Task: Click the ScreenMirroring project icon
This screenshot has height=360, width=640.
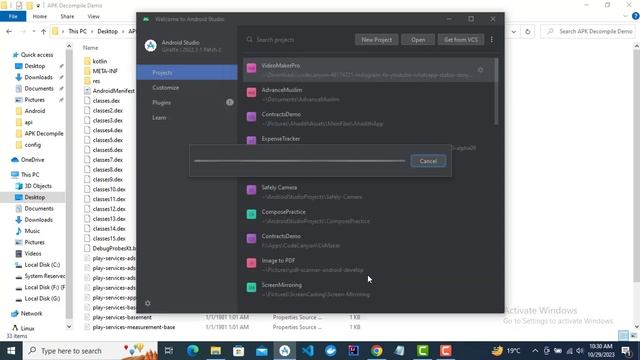Action: [251, 287]
